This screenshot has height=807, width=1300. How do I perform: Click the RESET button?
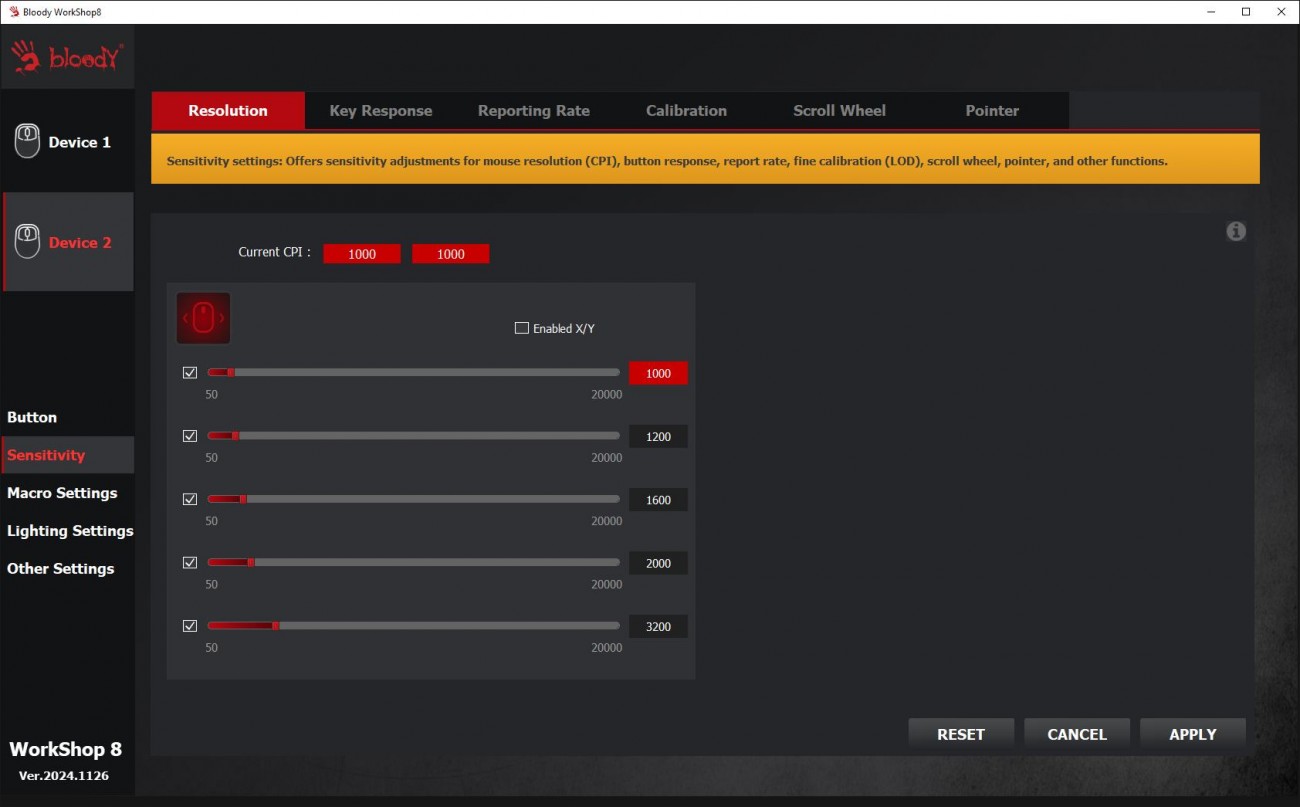pyautogui.click(x=960, y=734)
